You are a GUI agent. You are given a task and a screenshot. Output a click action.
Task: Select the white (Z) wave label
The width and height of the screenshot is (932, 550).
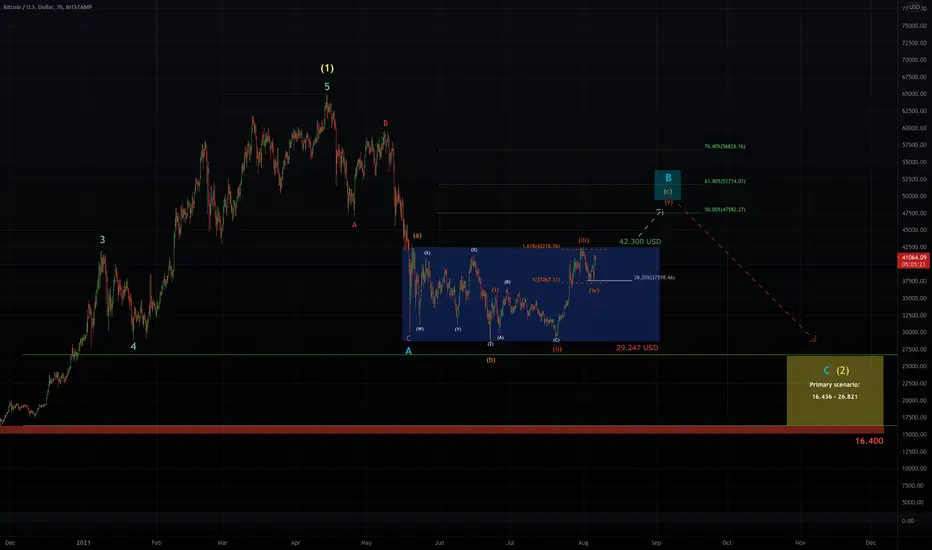(490, 344)
